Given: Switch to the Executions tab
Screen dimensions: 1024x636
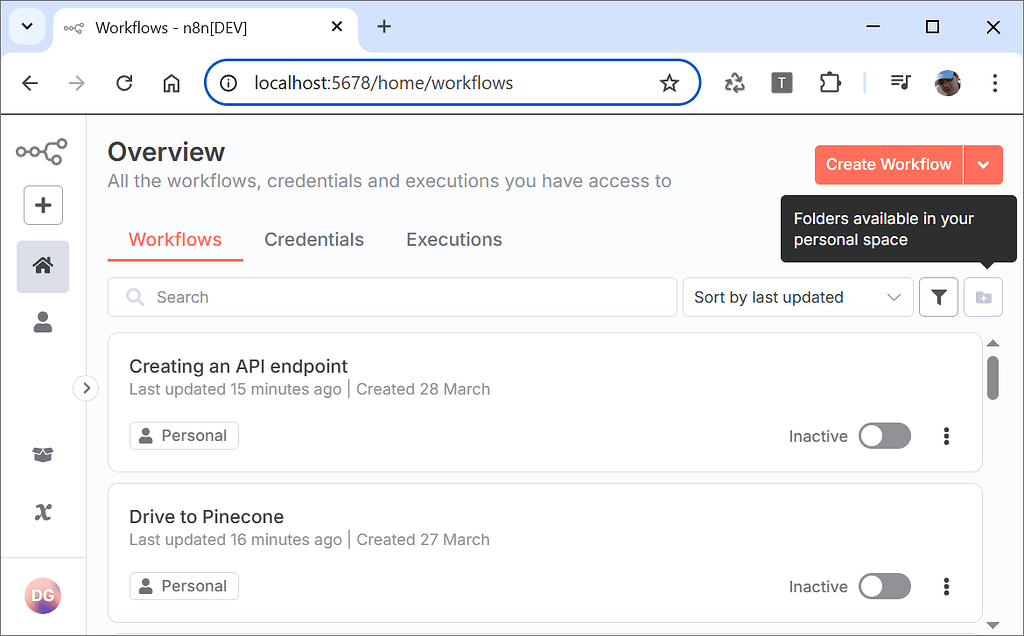Looking at the screenshot, I should click(454, 239).
